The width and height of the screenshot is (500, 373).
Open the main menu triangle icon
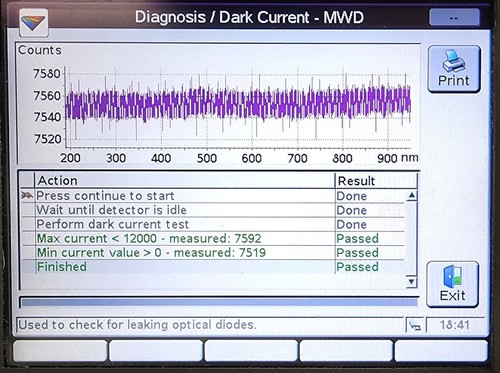click(34, 22)
